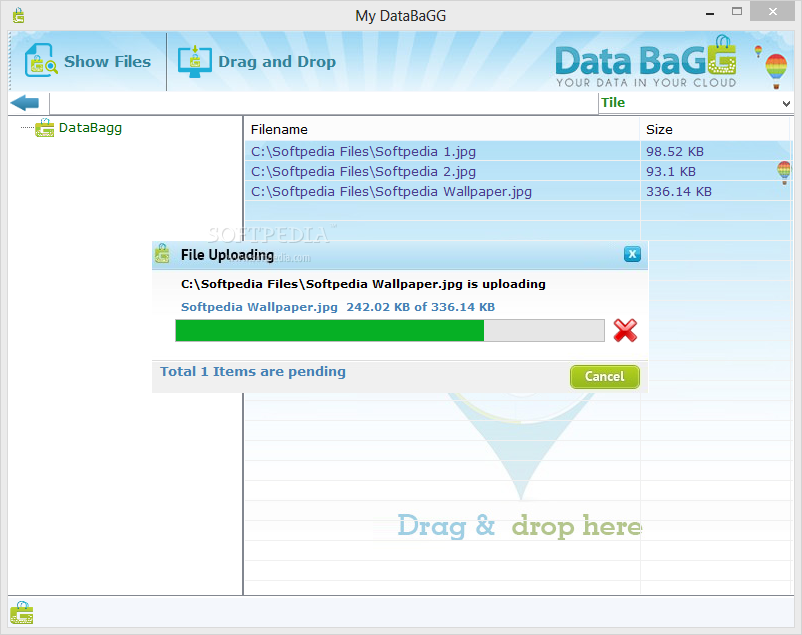Click the Data BaGG logo
This screenshot has height=635, width=802.
pyautogui.click(x=646, y=62)
